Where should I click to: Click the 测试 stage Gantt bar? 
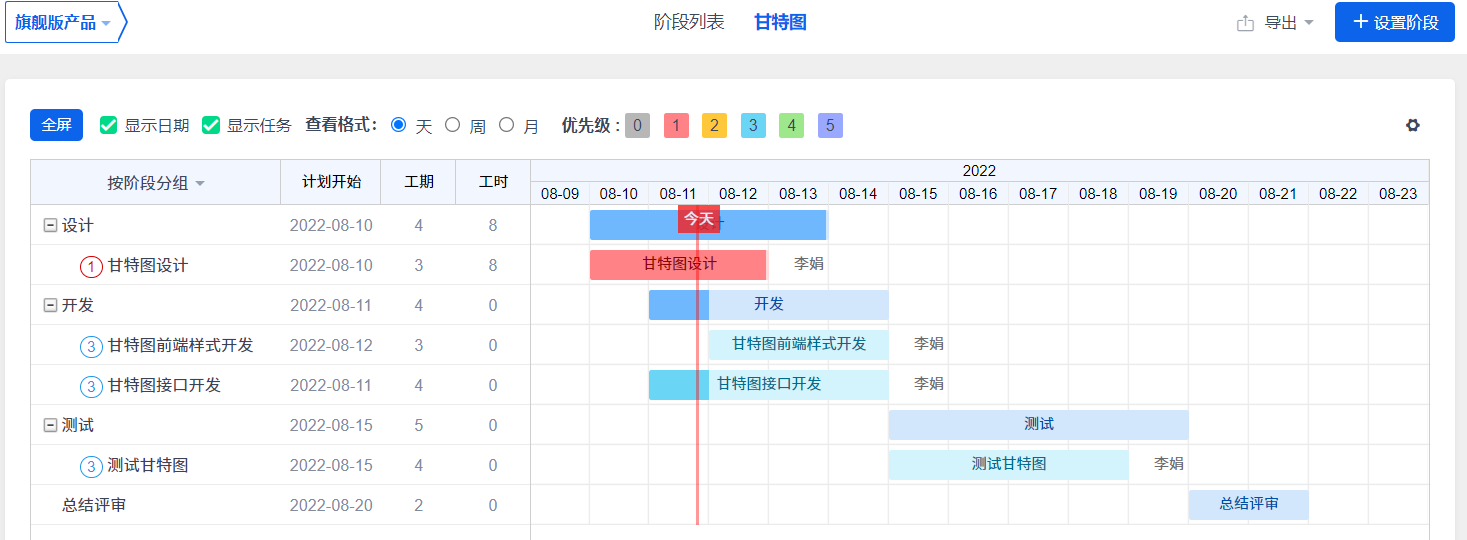1039,425
